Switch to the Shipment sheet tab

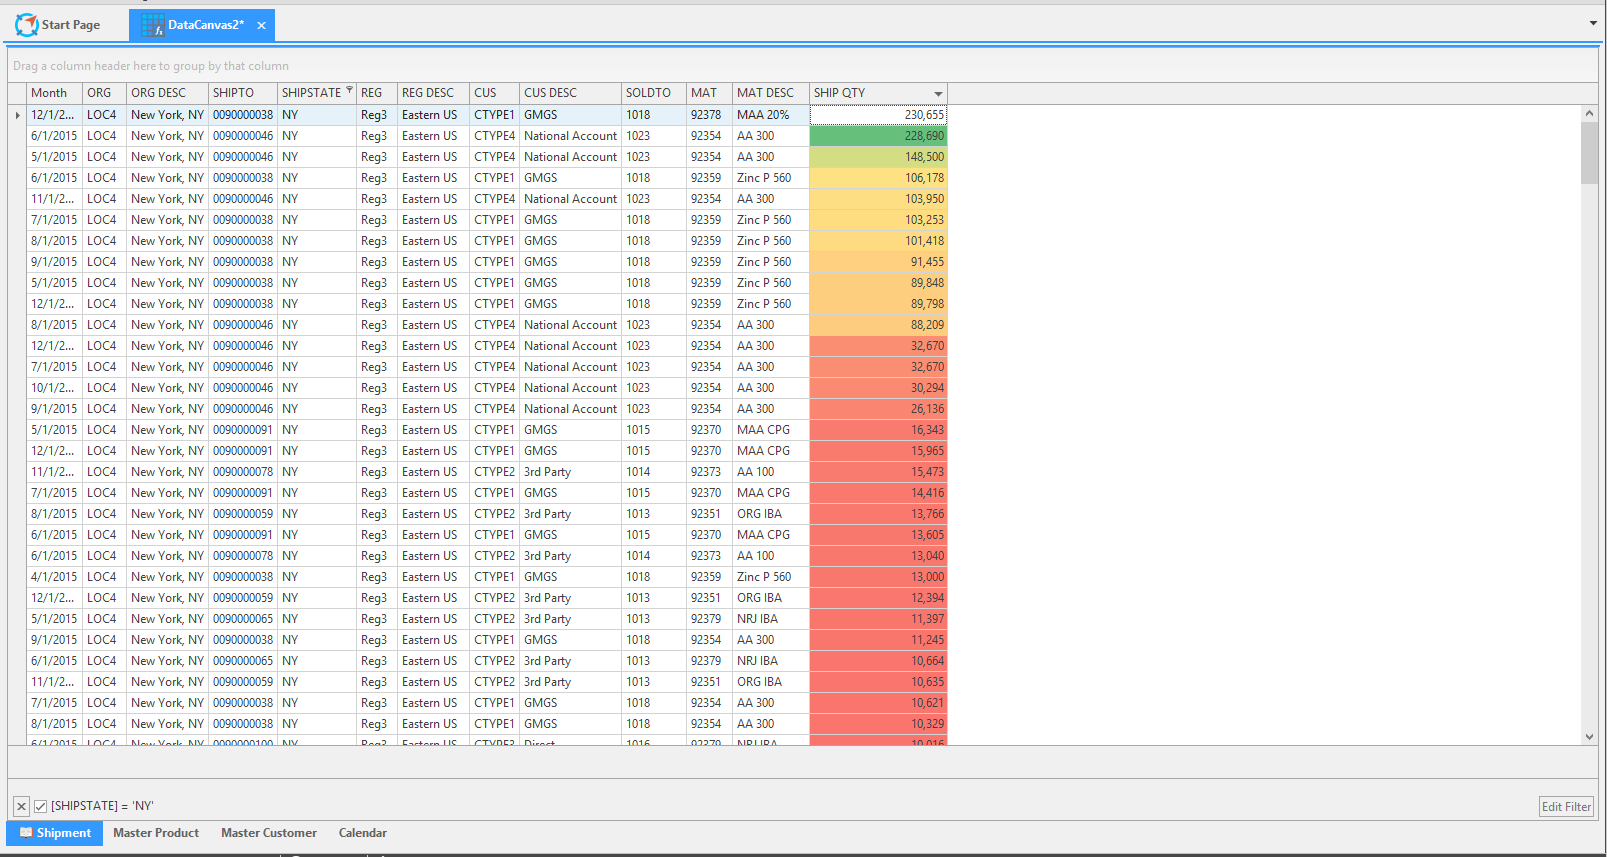[x=55, y=833]
